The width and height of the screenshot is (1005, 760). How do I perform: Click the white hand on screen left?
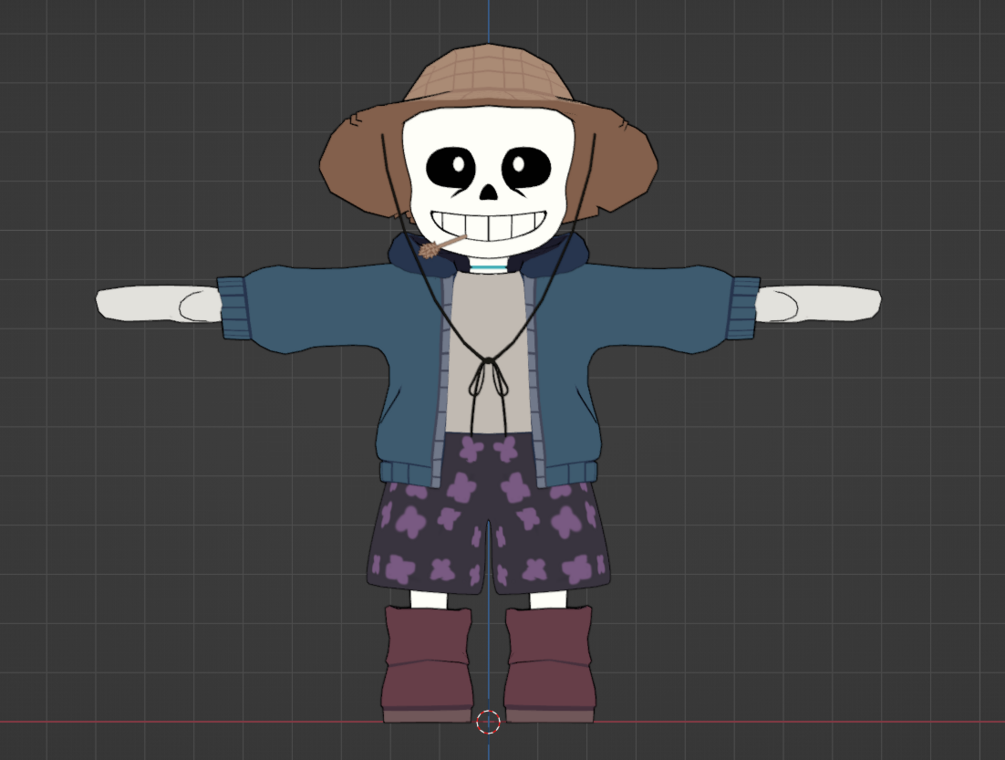[158, 304]
